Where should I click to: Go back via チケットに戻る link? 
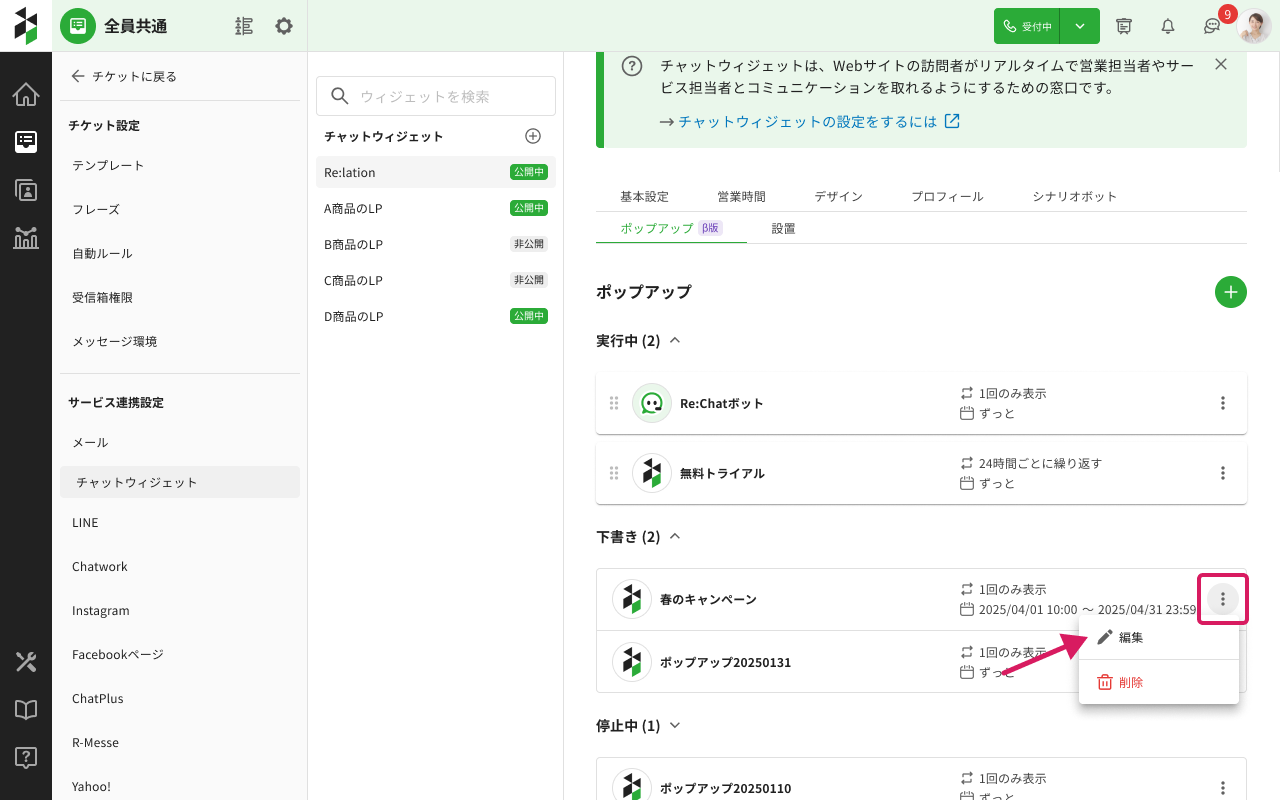click(124, 76)
